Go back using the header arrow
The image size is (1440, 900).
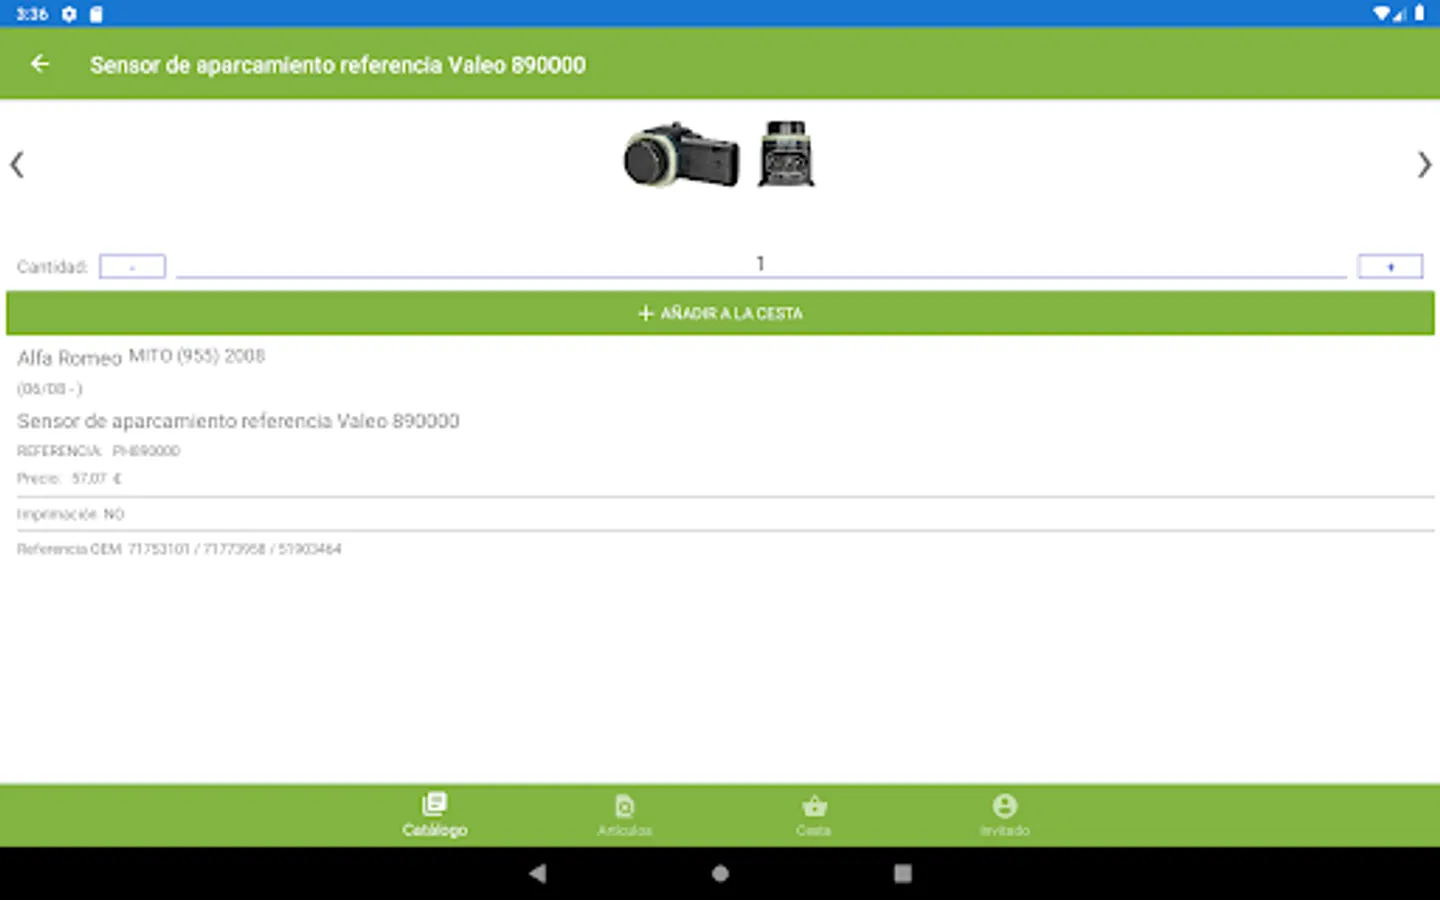click(40, 64)
